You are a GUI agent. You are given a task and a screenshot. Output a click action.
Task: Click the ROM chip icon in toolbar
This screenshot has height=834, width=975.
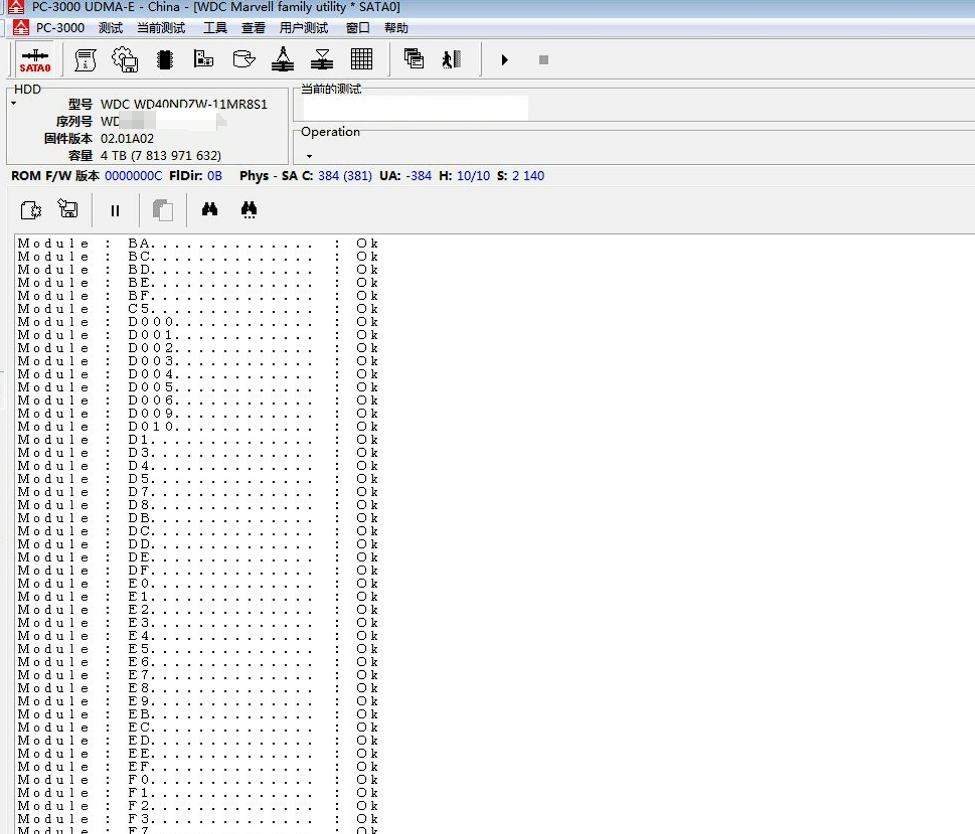tap(165, 60)
